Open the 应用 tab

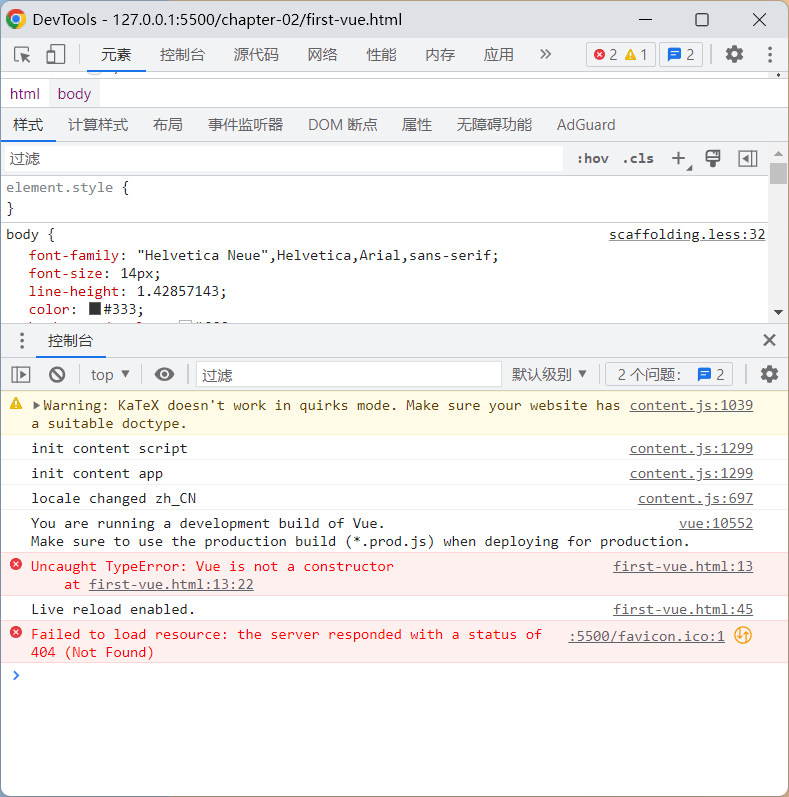point(498,54)
